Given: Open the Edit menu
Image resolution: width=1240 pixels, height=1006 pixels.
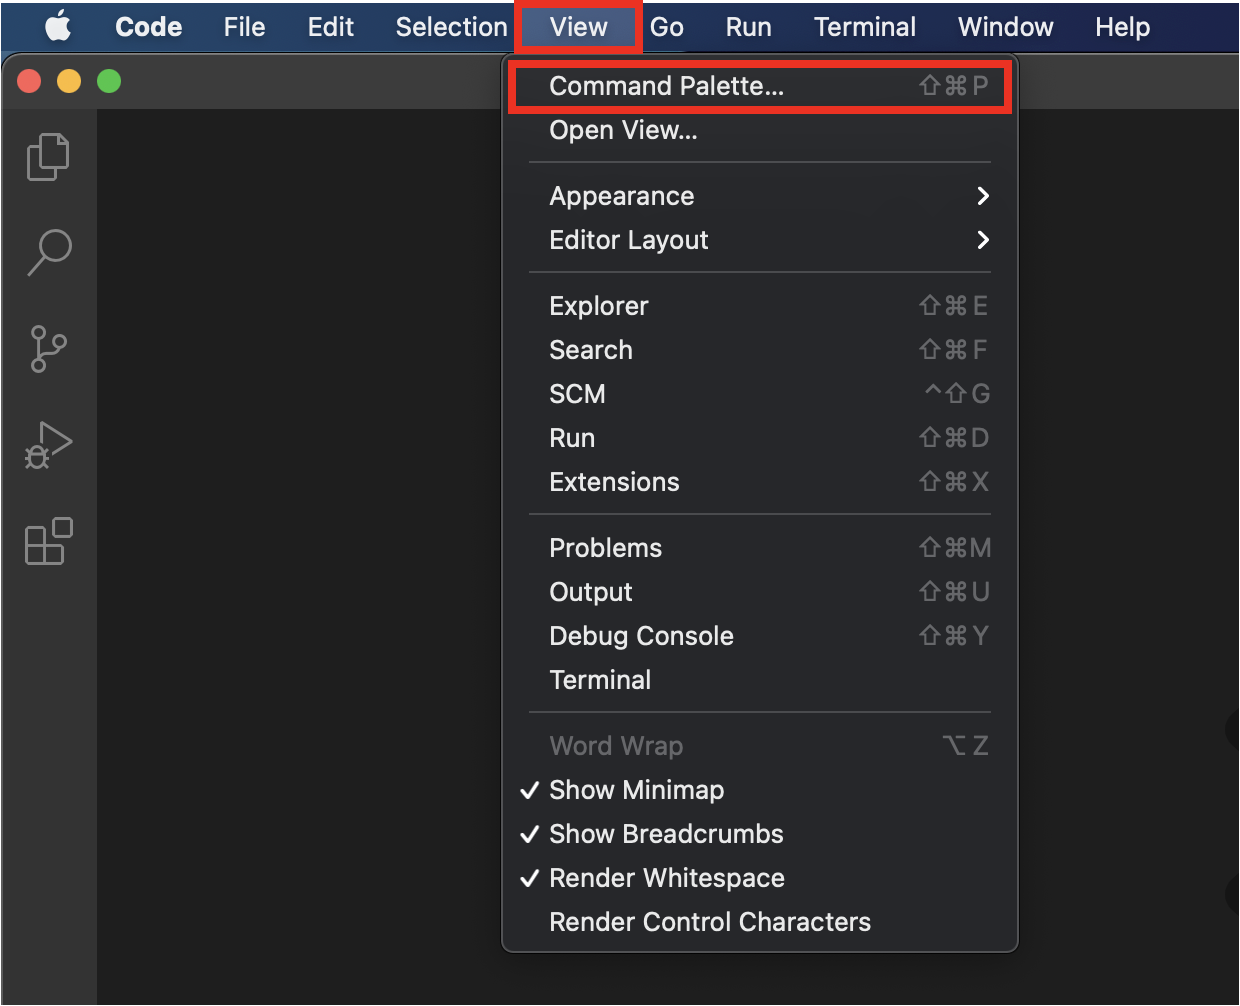Looking at the screenshot, I should point(330,27).
